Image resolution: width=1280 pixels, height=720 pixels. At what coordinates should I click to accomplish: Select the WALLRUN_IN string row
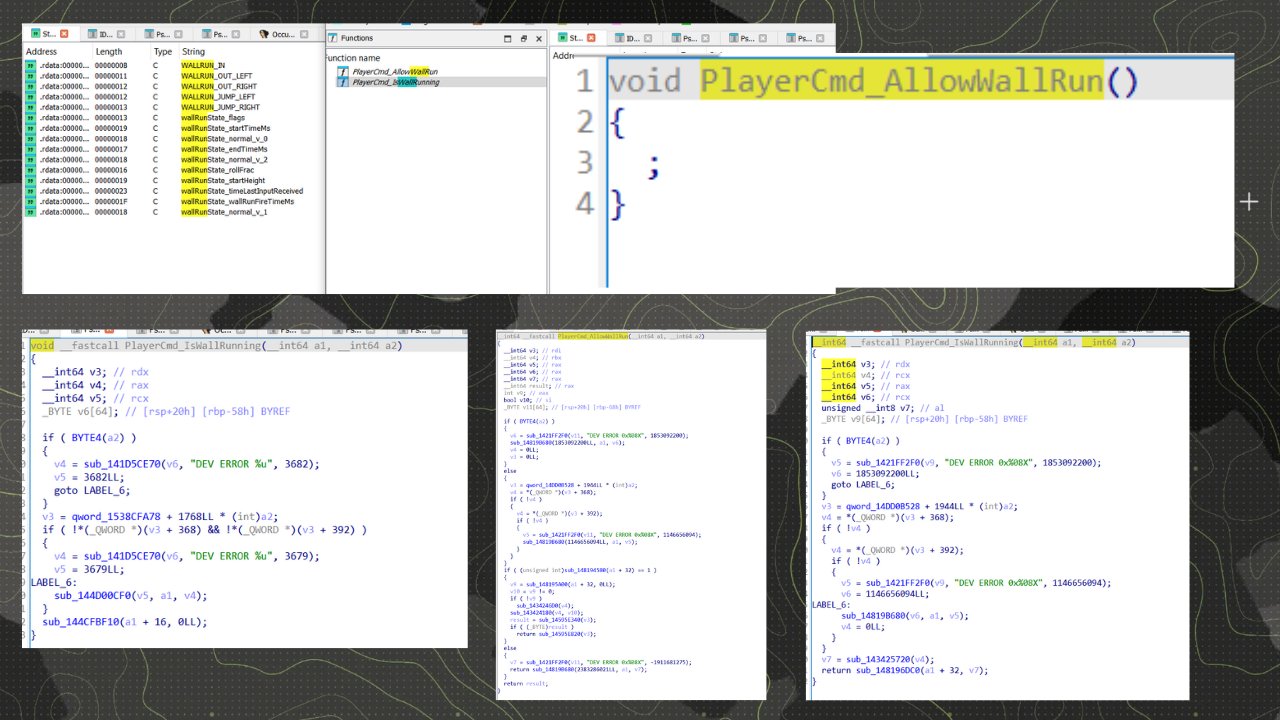pos(174,65)
